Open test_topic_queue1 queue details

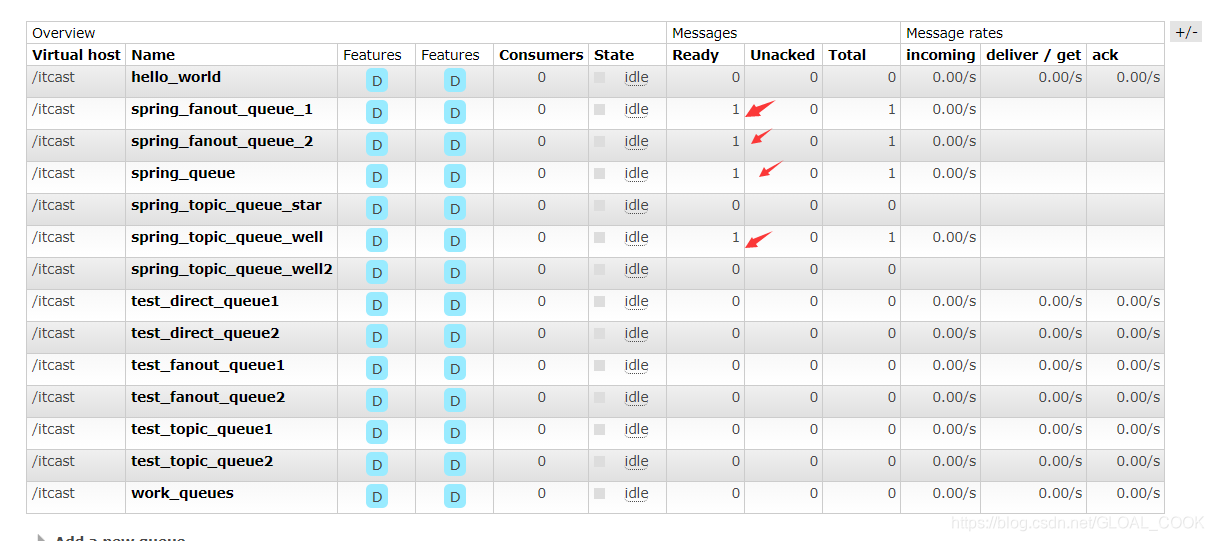(202, 429)
